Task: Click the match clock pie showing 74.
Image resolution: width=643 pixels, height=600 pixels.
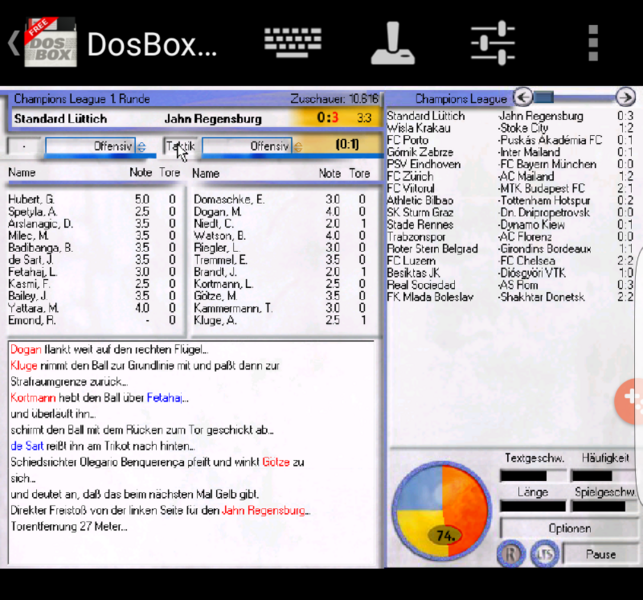Action: pos(442,511)
